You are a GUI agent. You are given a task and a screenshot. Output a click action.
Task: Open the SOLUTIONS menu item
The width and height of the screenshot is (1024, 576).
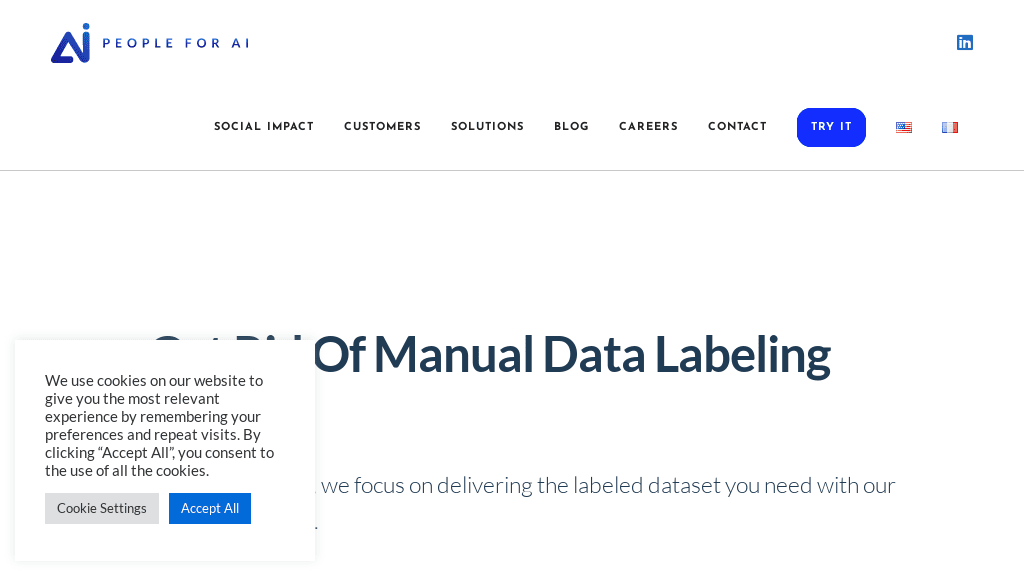487,127
